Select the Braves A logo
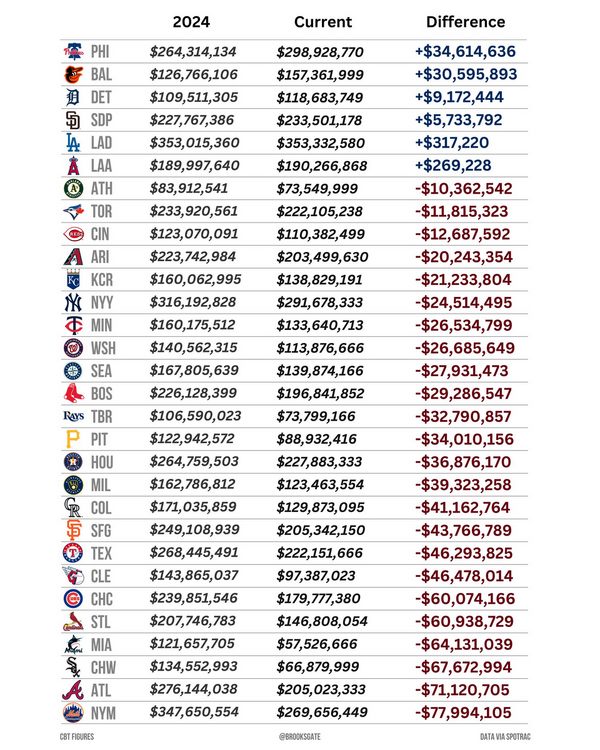This screenshot has height=750, width=600. coord(73,690)
